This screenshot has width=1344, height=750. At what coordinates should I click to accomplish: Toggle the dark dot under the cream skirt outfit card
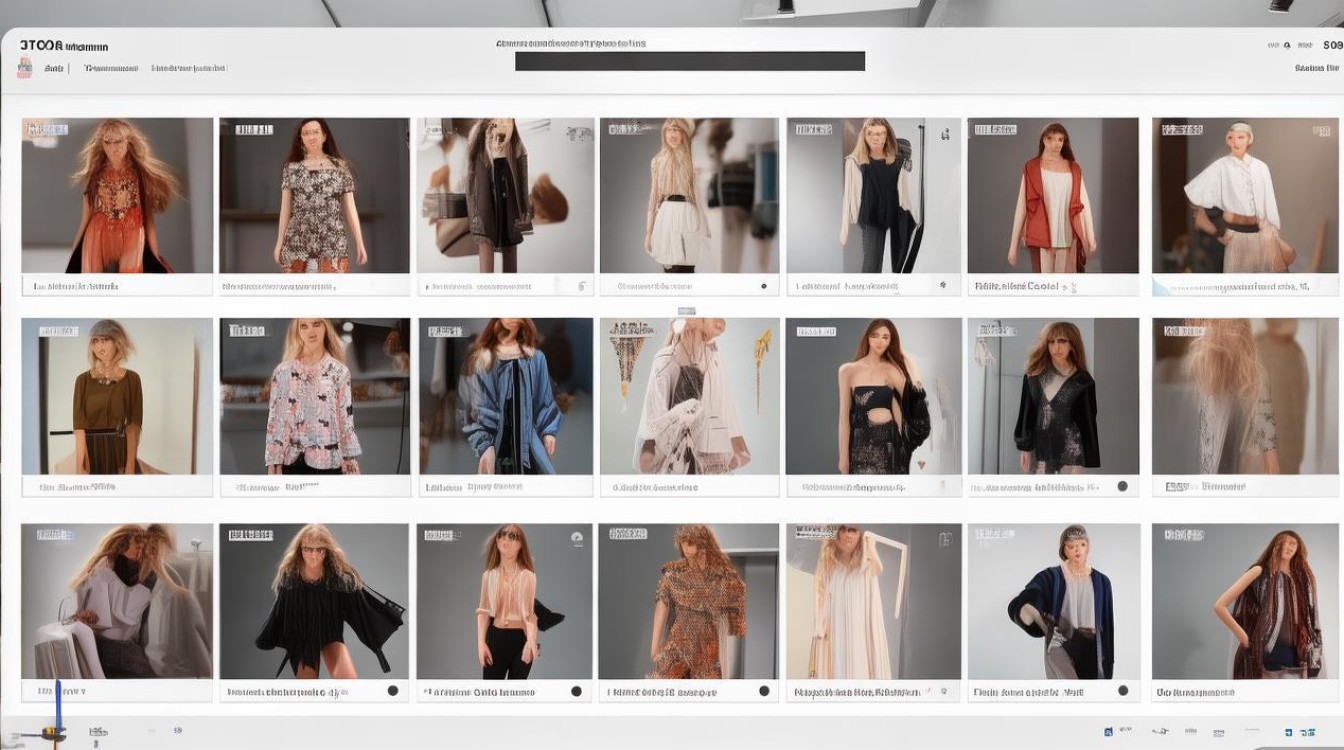coord(764,286)
